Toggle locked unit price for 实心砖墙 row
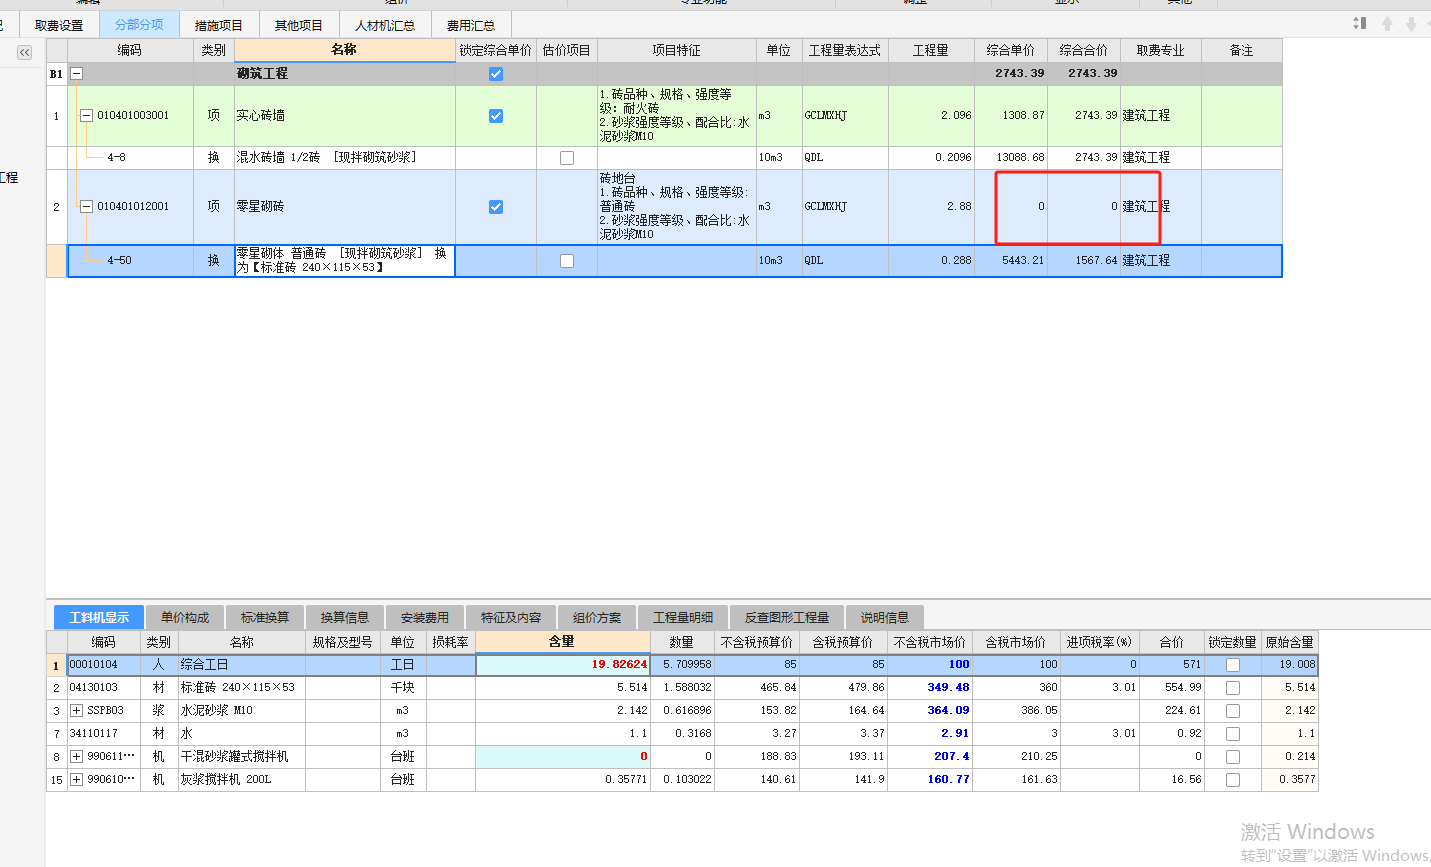The width and height of the screenshot is (1431, 867). click(x=496, y=116)
